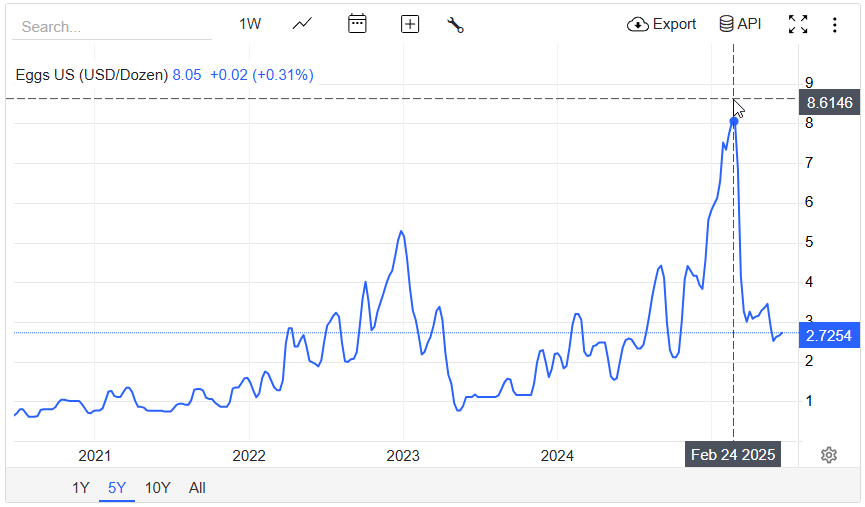The image size is (865, 507).
Task: Click the y-axis value 7
Action: 809,163
